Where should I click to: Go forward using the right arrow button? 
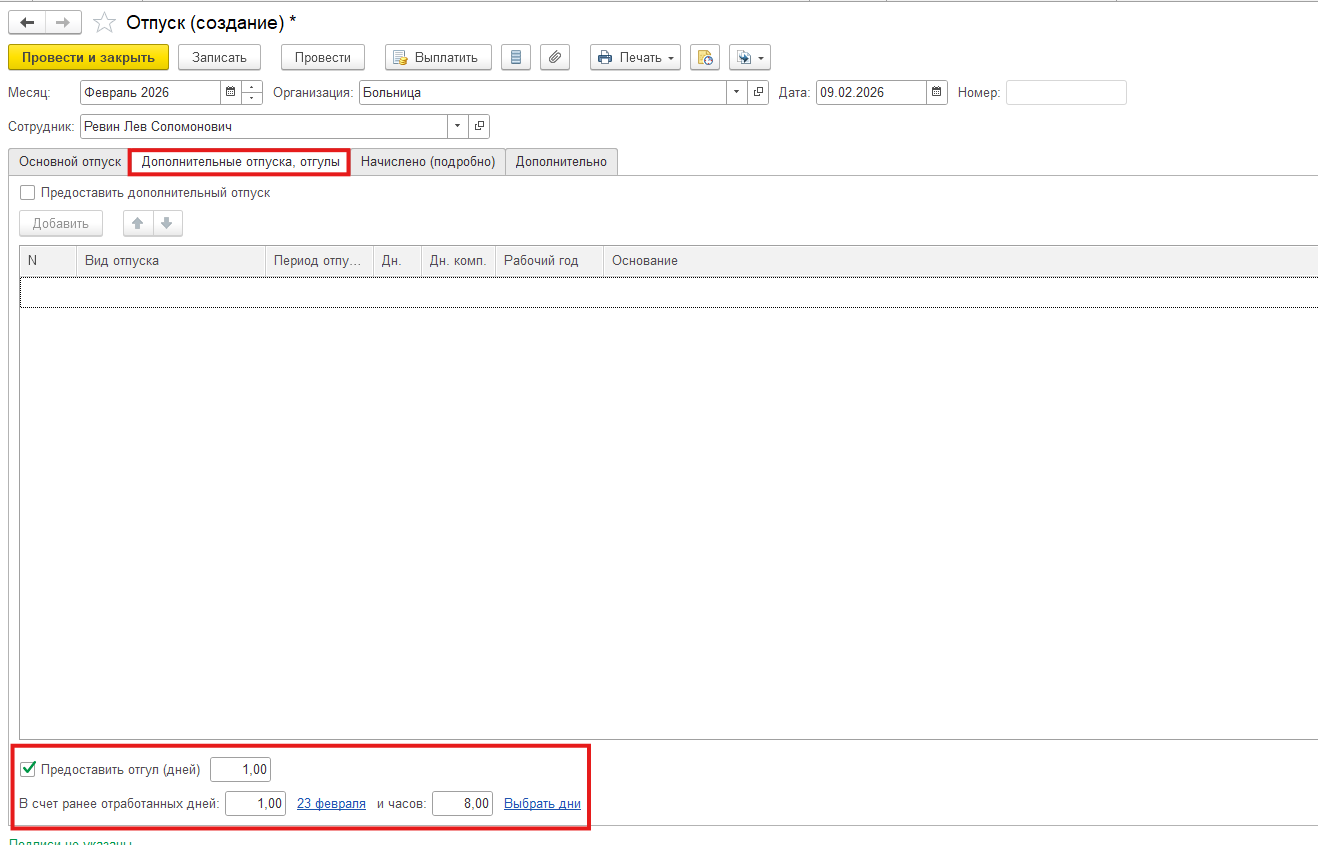[63, 22]
